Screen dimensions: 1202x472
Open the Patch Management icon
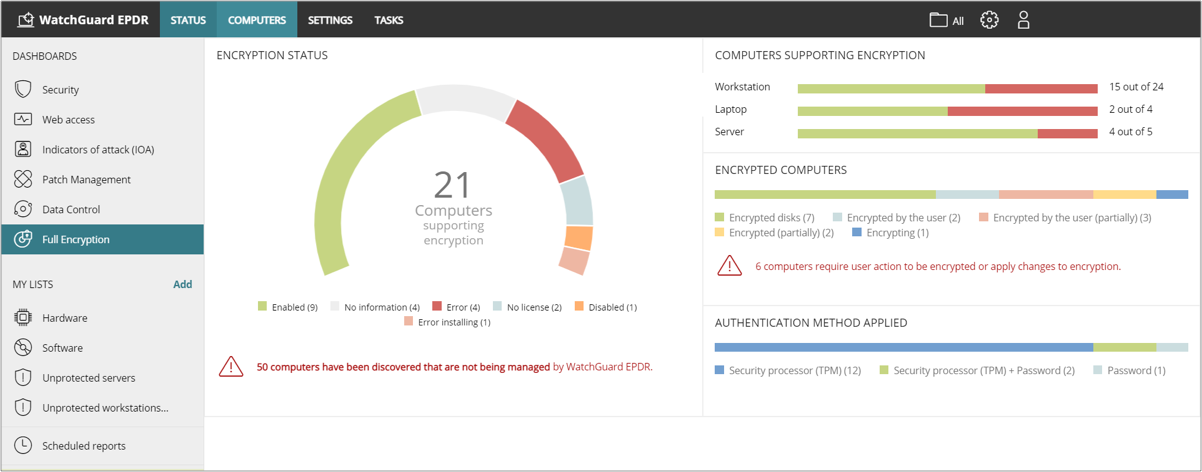click(x=23, y=179)
